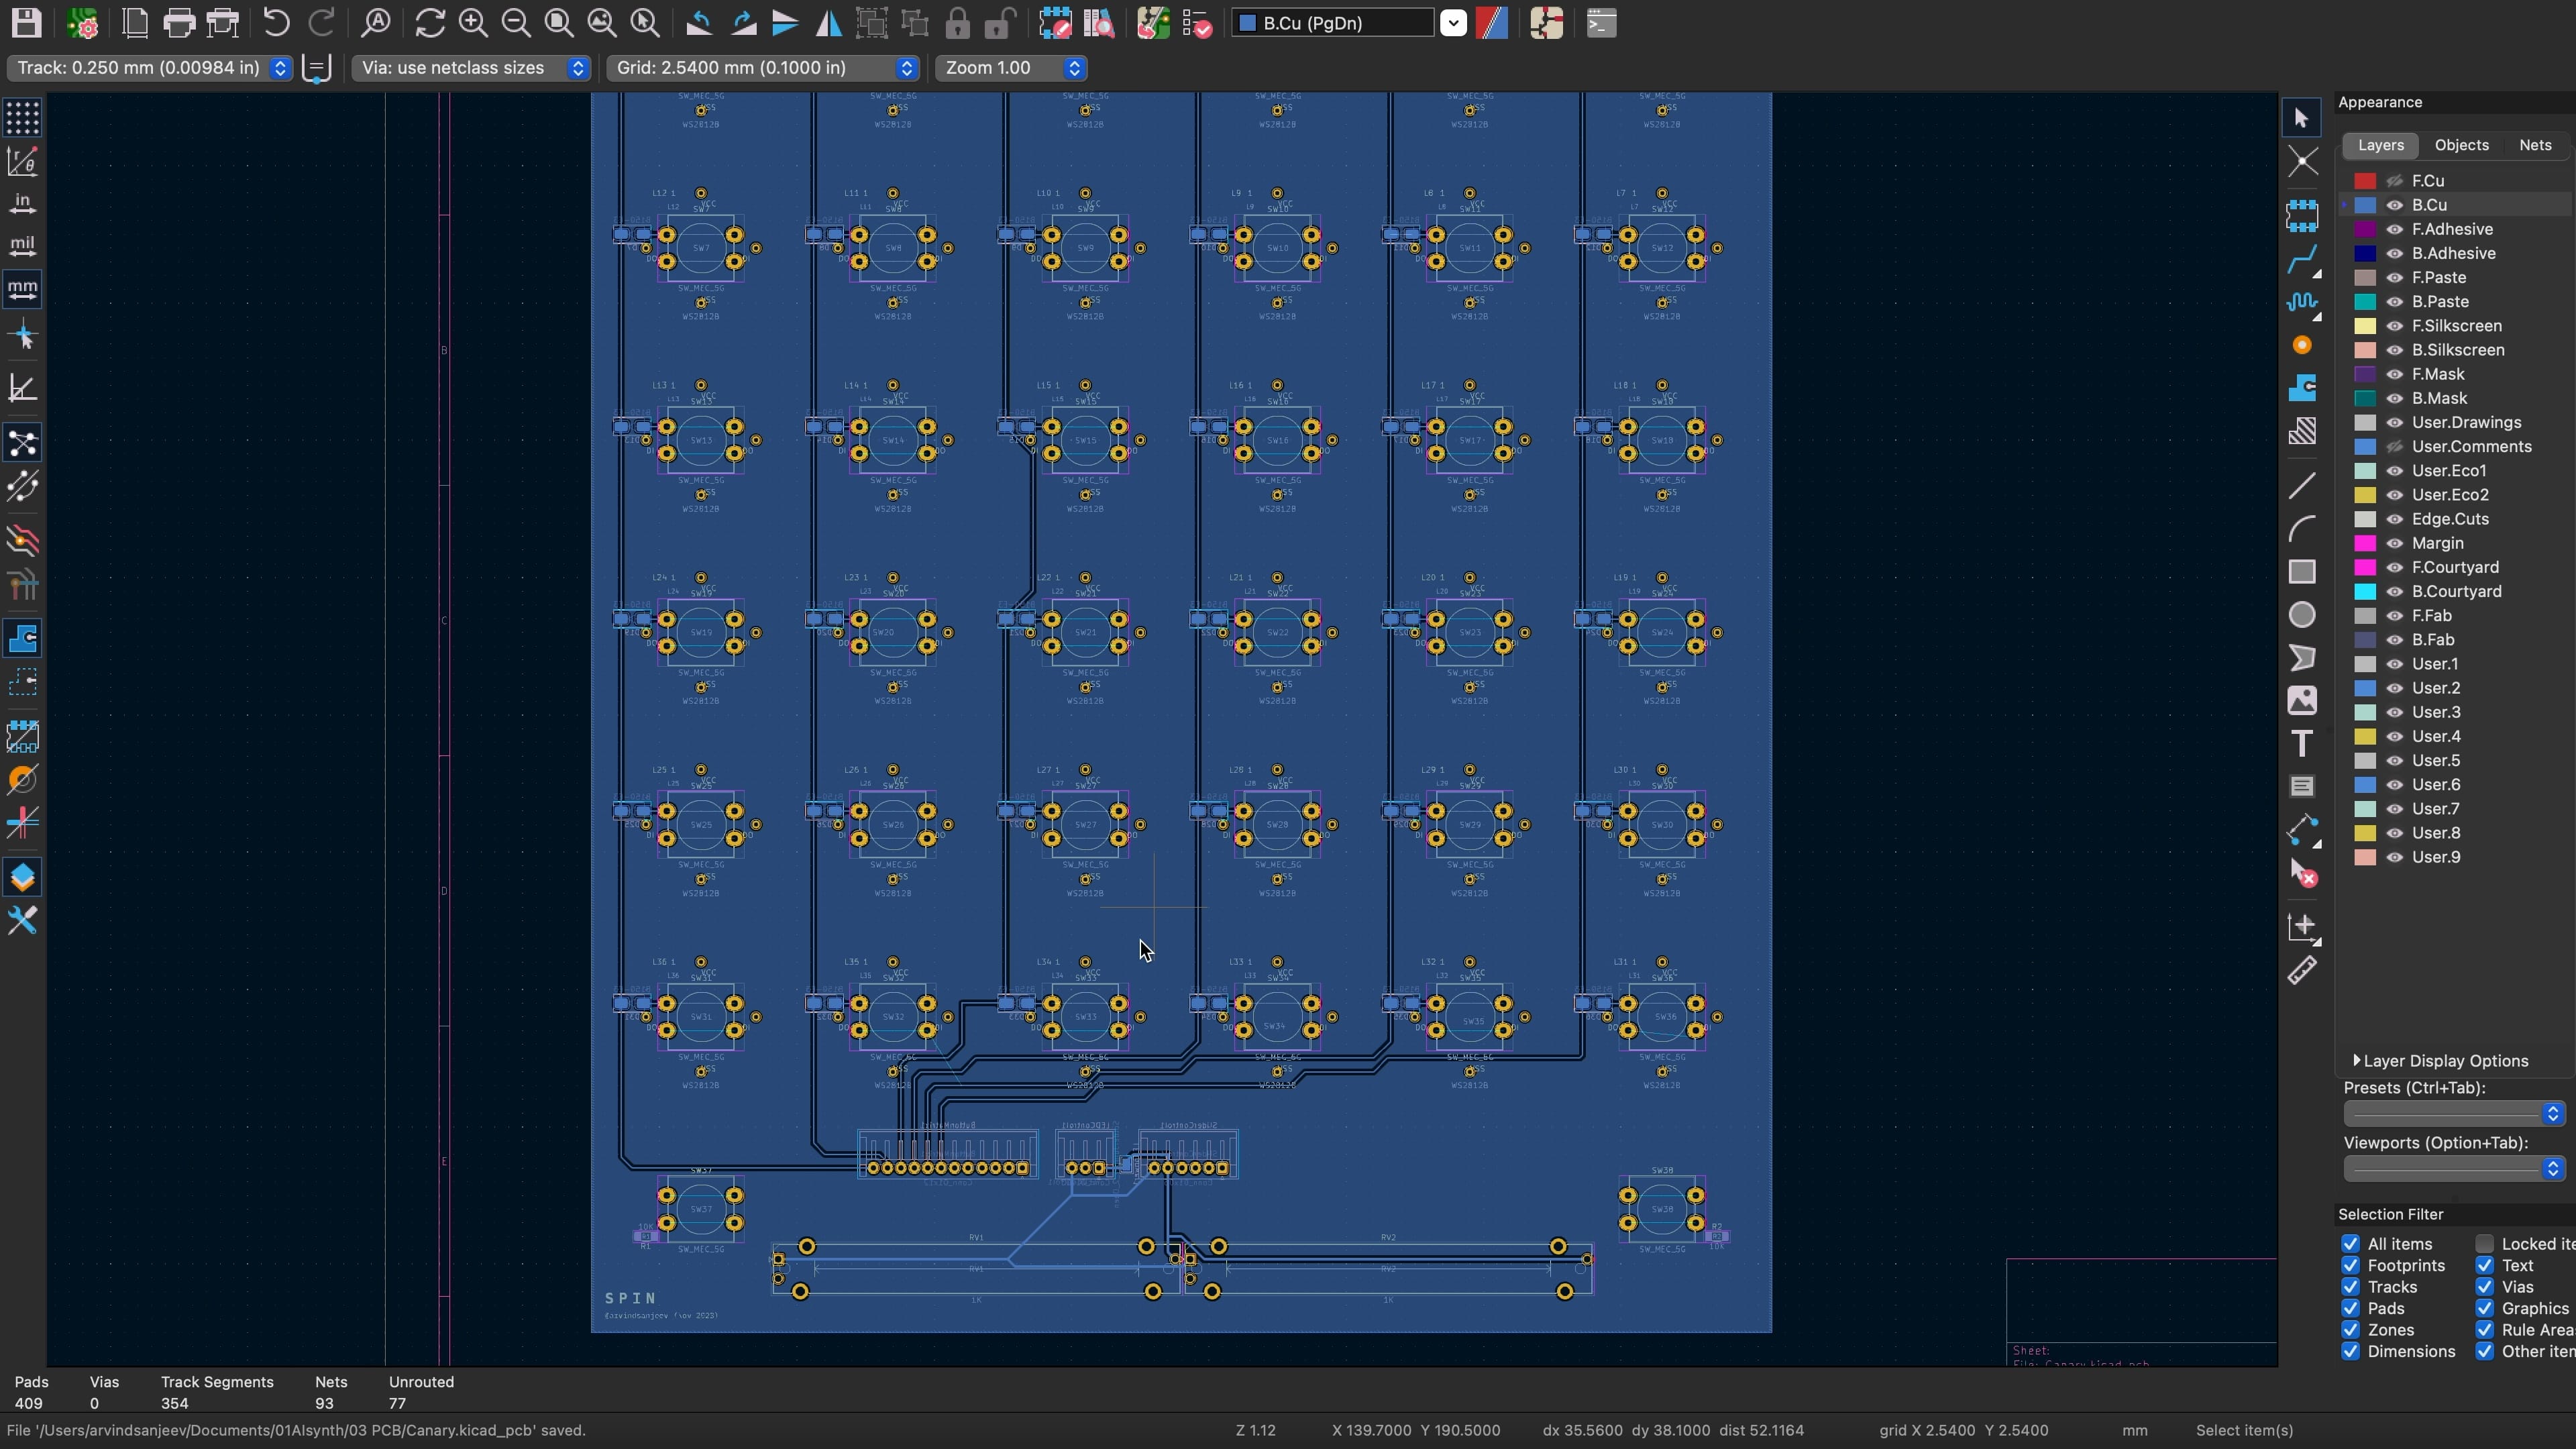Enable Locked items in Selection Filter
2576x1449 pixels.
2485,1244
